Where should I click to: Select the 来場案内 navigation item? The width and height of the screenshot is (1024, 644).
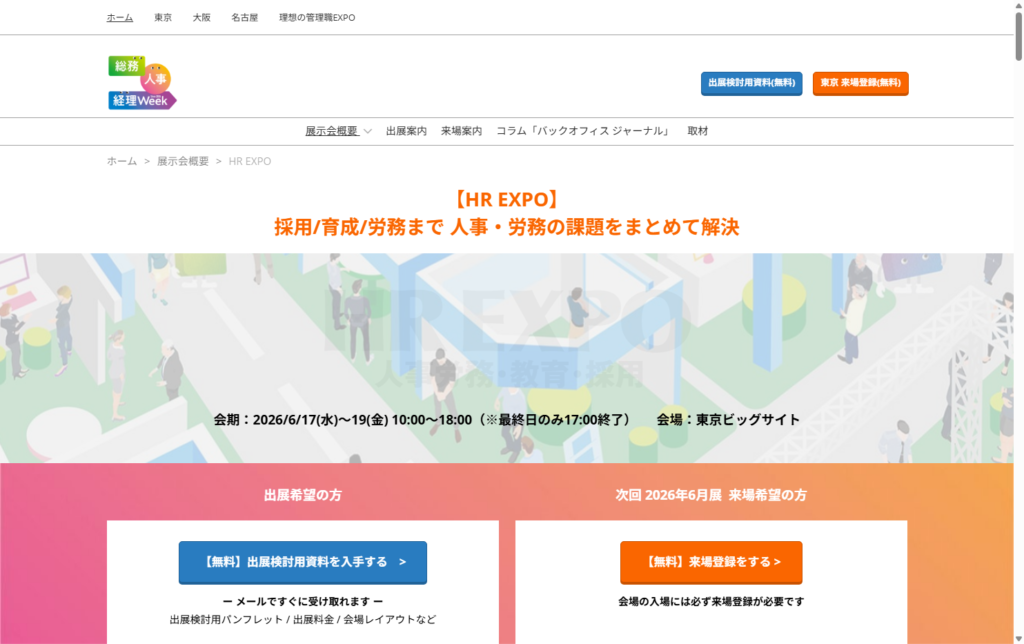tap(461, 131)
